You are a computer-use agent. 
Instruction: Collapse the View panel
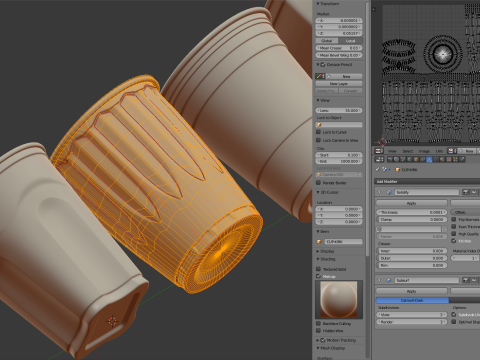tap(318, 100)
